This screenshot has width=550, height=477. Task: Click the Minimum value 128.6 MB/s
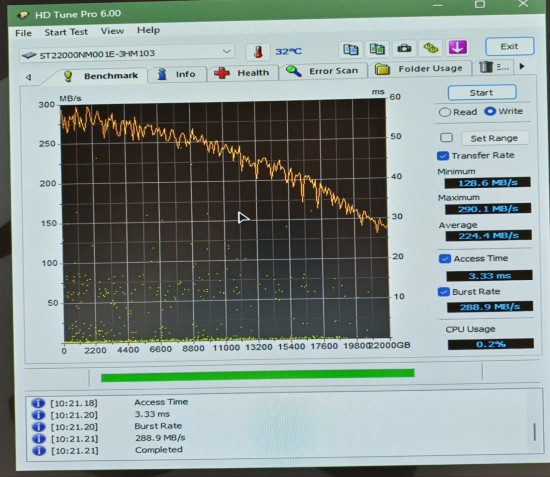pos(488,183)
